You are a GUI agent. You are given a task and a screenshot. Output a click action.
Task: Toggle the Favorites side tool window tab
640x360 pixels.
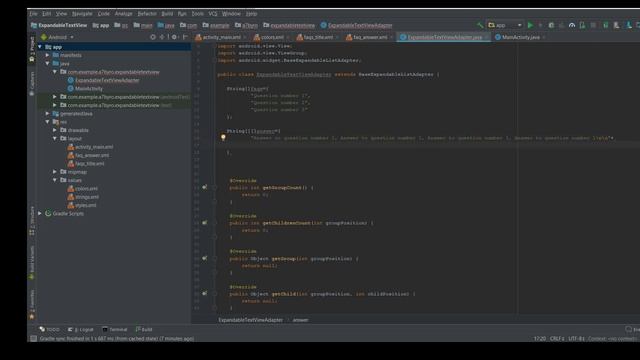32,305
